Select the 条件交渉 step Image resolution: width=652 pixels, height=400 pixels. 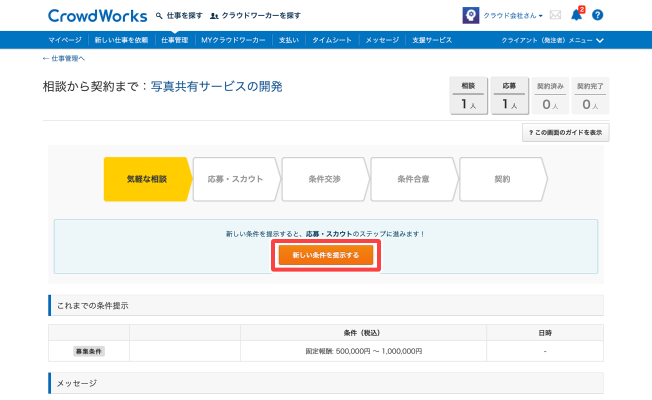point(324,179)
